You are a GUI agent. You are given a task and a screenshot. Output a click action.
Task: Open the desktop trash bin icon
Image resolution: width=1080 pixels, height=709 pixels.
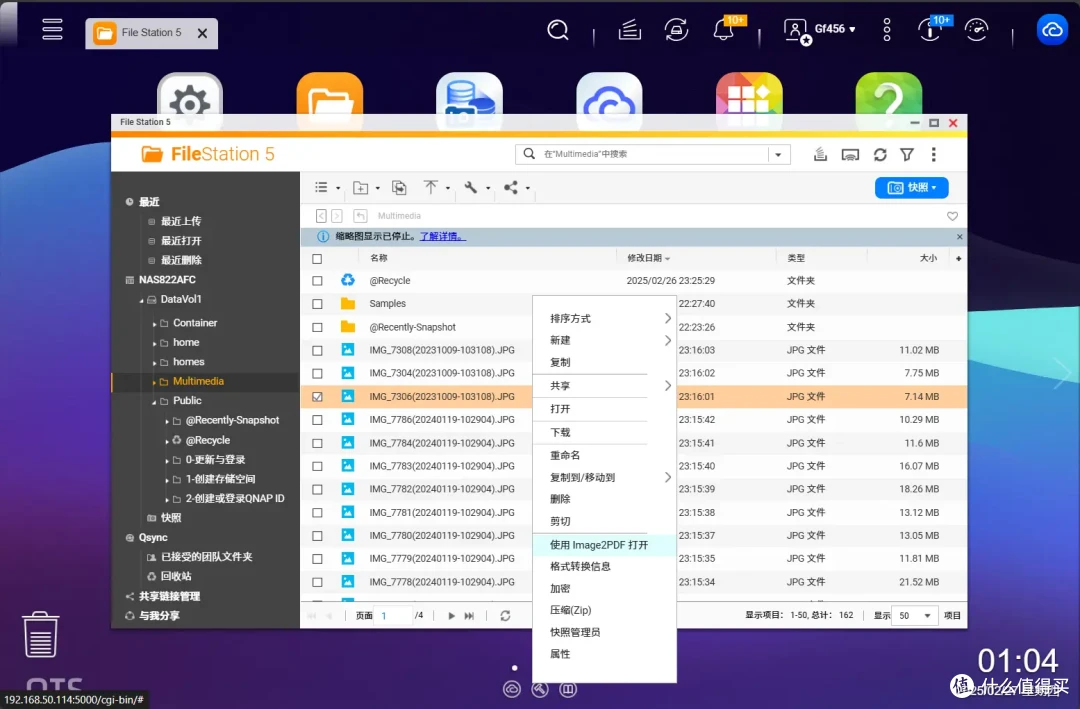point(41,635)
